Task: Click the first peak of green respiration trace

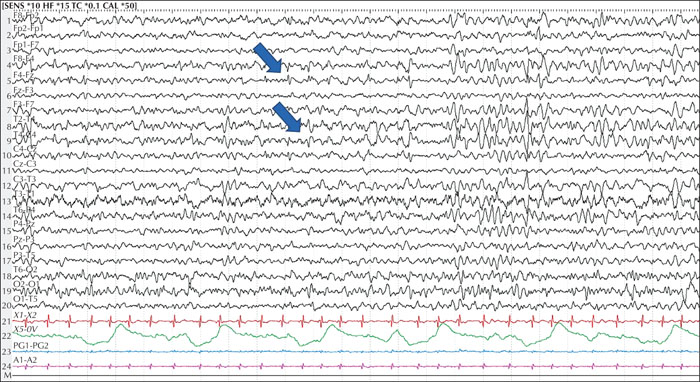Action: [120, 326]
